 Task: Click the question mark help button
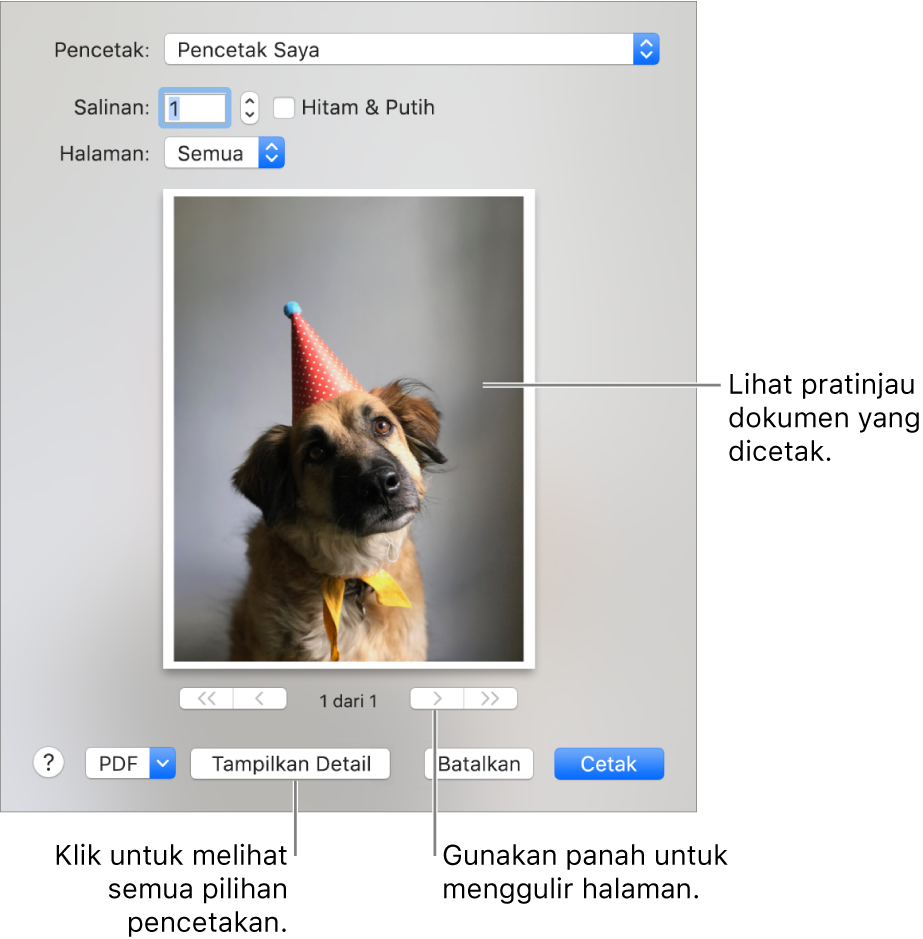pyautogui.click(x=49, y=762)
